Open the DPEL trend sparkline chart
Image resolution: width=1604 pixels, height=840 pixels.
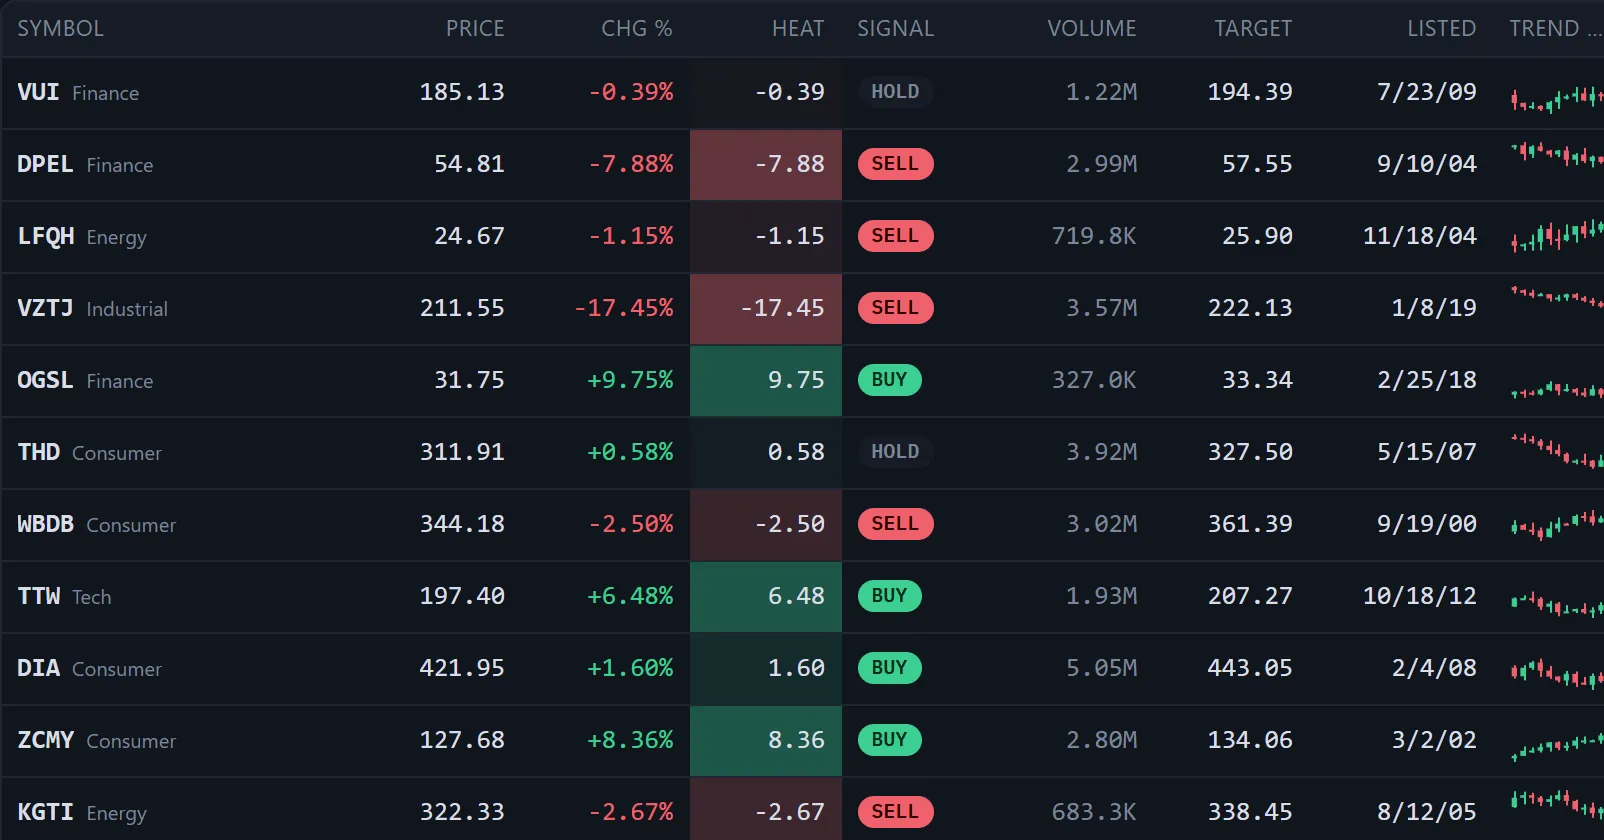pyautogui.click(x=1557, y=155)
